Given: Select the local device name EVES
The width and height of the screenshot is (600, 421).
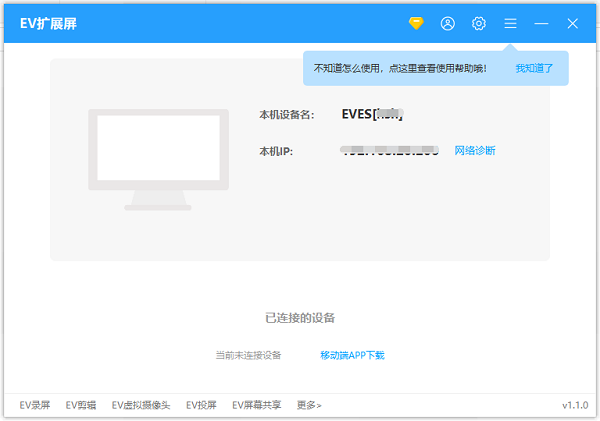Looking at the screenshot, I should pyautogui.click(x=372, y=115).
